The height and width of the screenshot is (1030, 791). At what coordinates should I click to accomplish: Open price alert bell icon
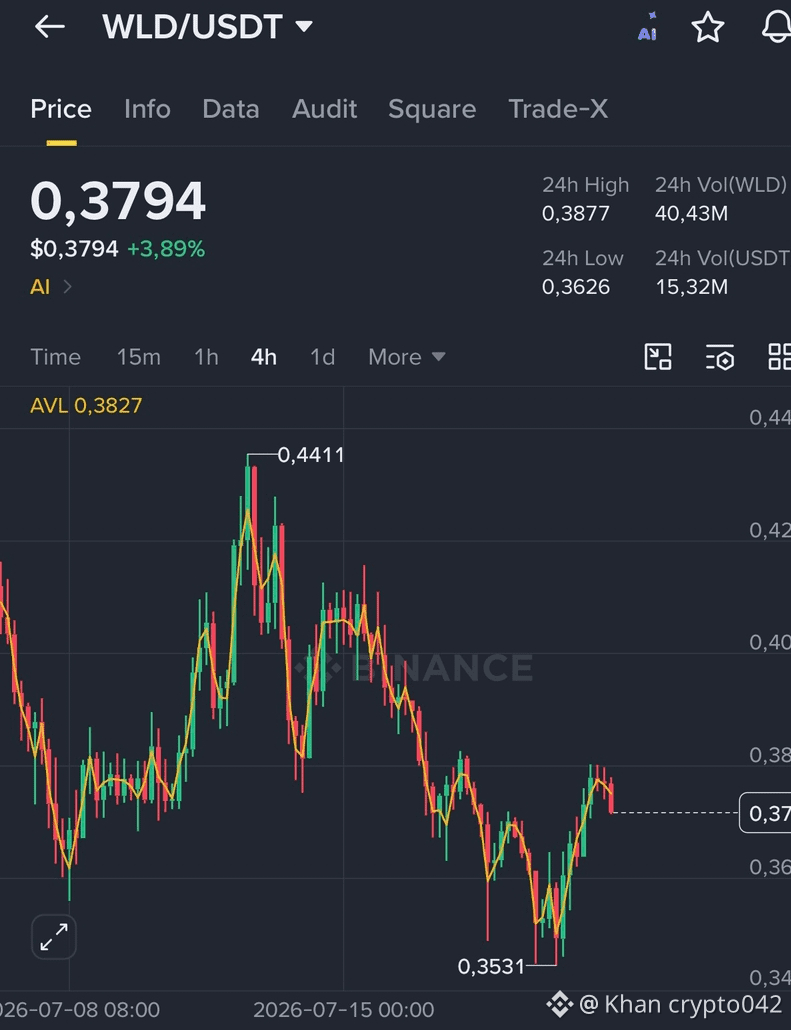[x=777, y=27]
